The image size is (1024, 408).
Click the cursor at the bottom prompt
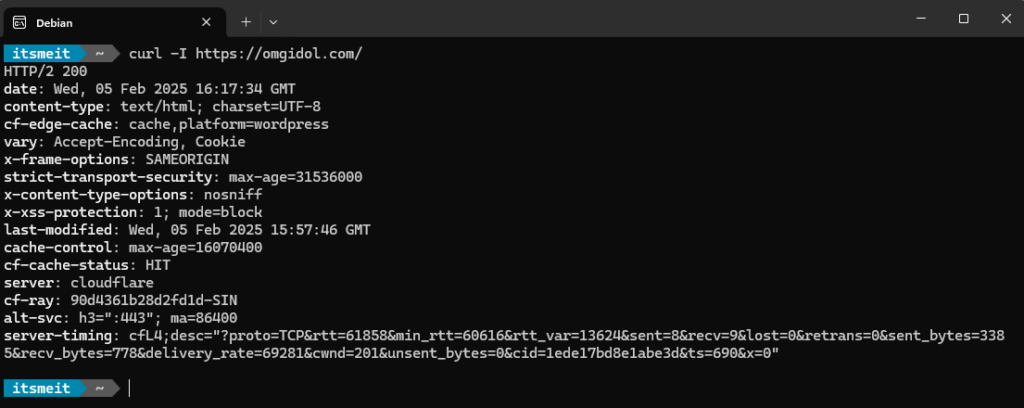129,387
